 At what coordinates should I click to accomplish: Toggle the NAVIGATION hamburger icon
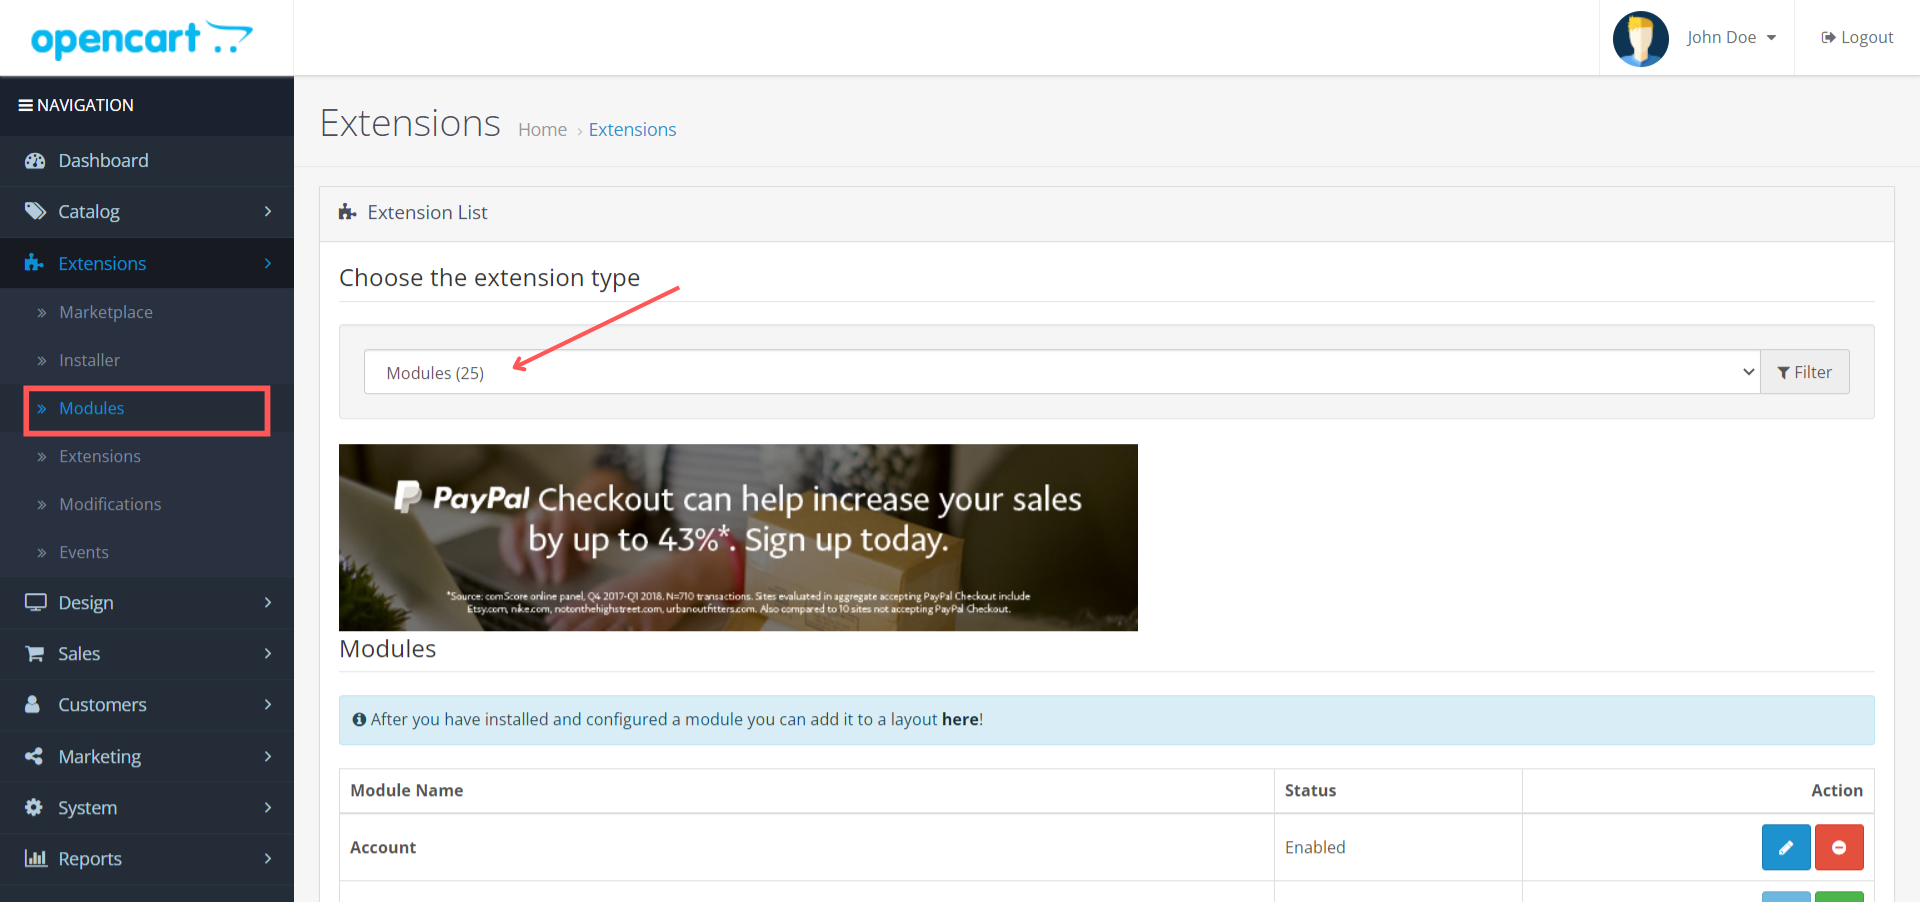(x=24, y=104)
